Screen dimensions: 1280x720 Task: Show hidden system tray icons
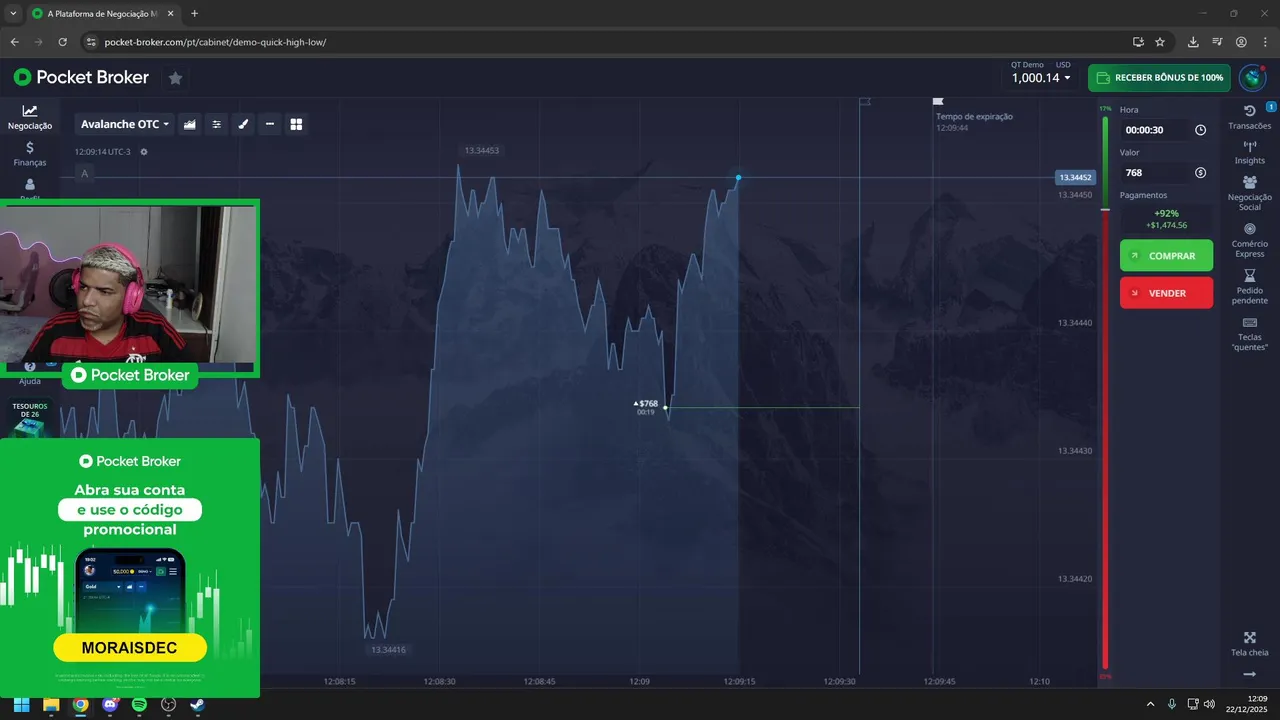pos(1150,704)
